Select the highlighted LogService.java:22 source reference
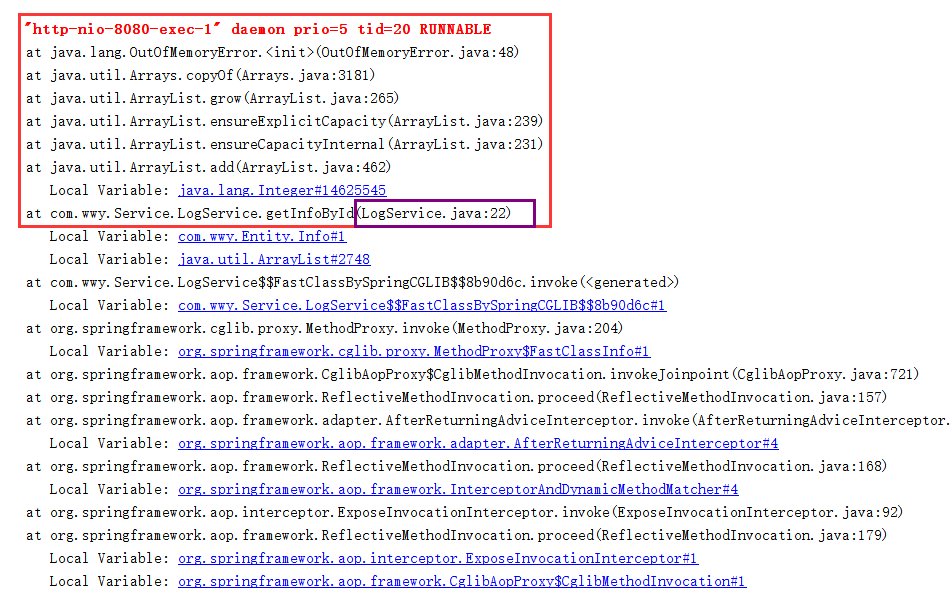The image size is (952, 591). click(x=444, y=213)
